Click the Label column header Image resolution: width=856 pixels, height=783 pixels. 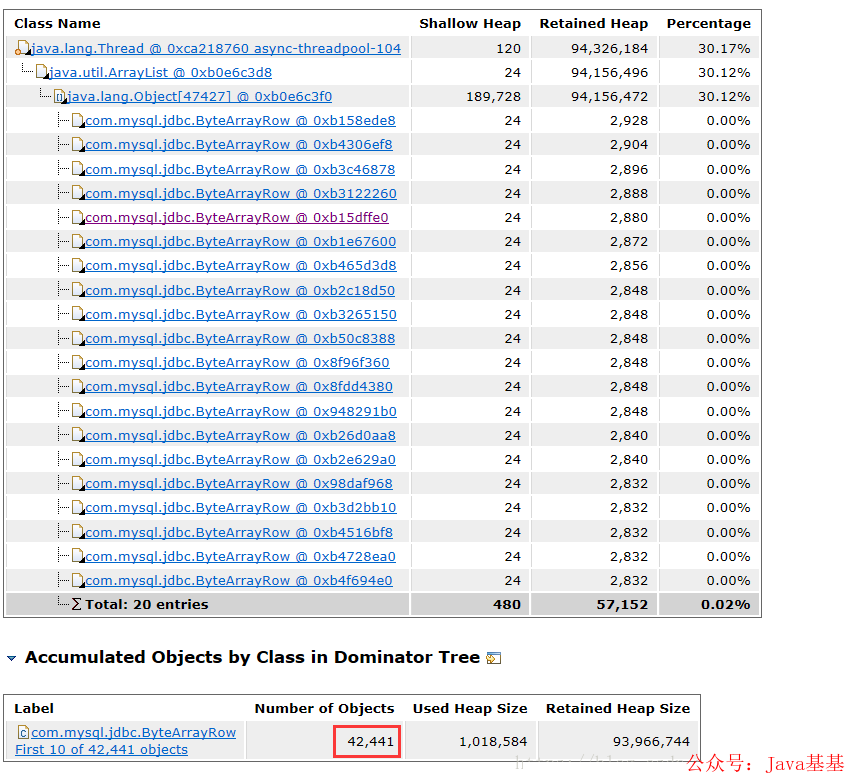click(x=34, y=708)
